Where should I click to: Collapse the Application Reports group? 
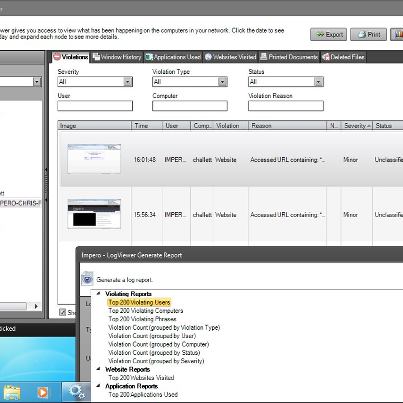click(98, 386)
